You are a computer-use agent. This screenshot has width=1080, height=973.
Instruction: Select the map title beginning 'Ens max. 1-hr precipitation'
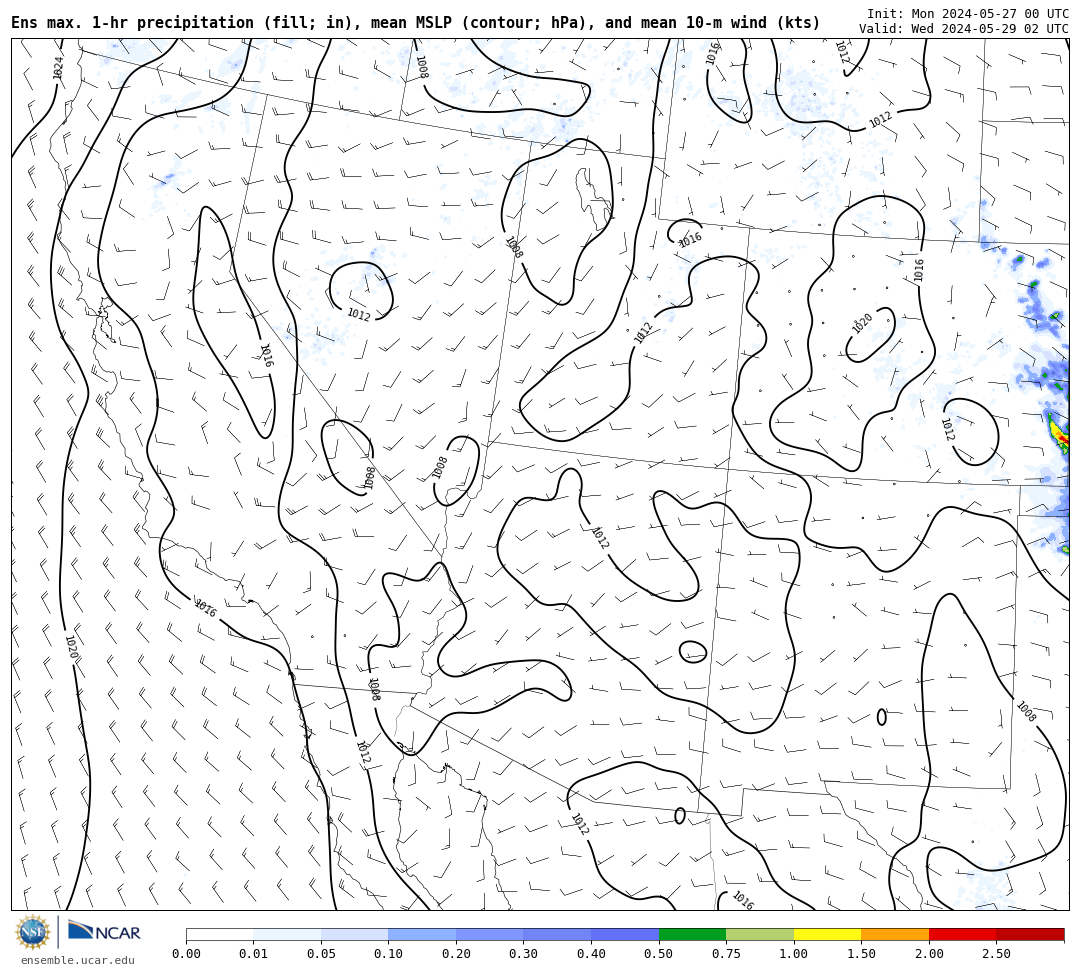(x=415, y=23)
